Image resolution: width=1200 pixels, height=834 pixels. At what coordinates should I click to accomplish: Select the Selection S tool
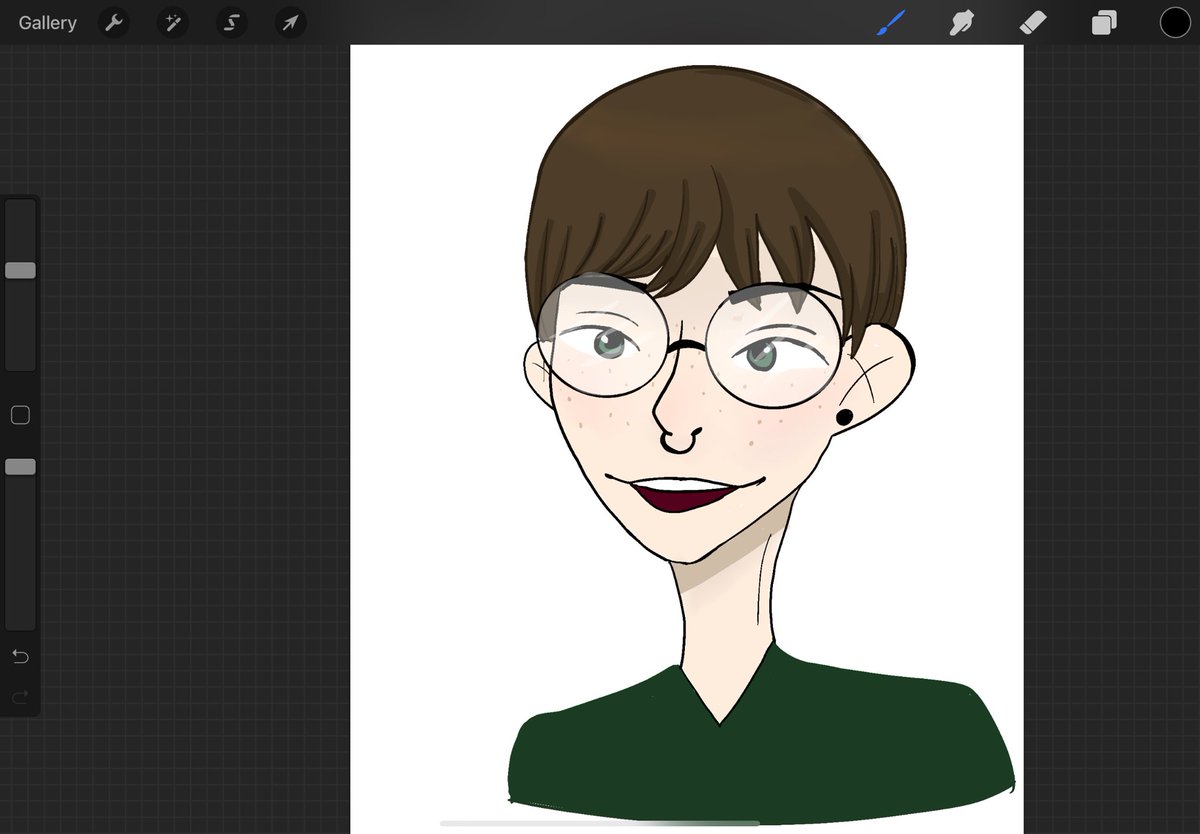(x=232, y=23)
